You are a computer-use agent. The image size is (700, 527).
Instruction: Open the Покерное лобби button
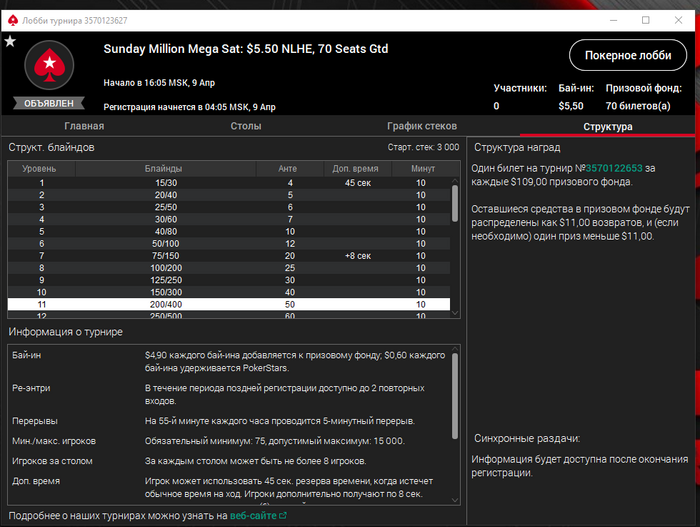click(x=628, y=55)
